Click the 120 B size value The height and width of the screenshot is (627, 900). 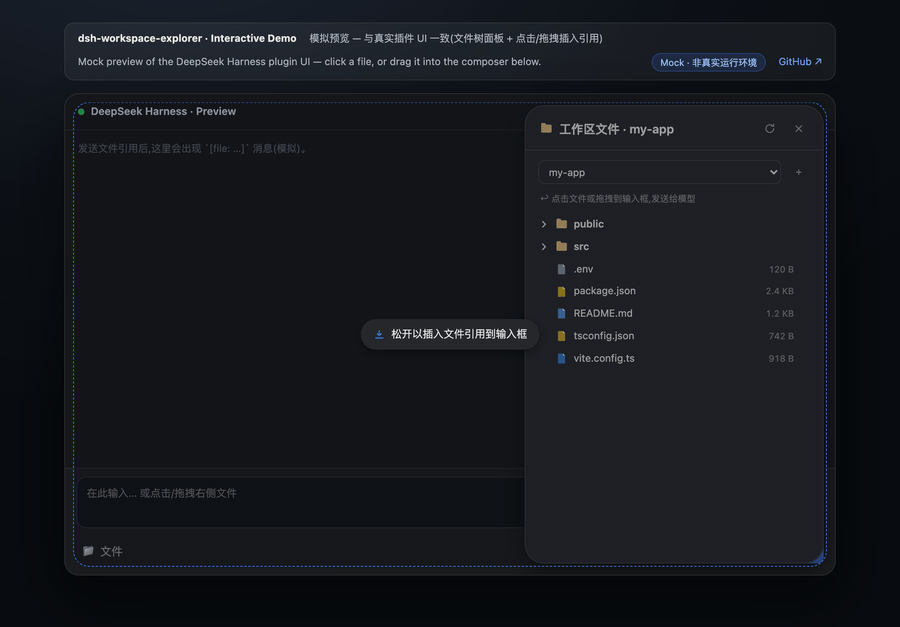[781, 269]
